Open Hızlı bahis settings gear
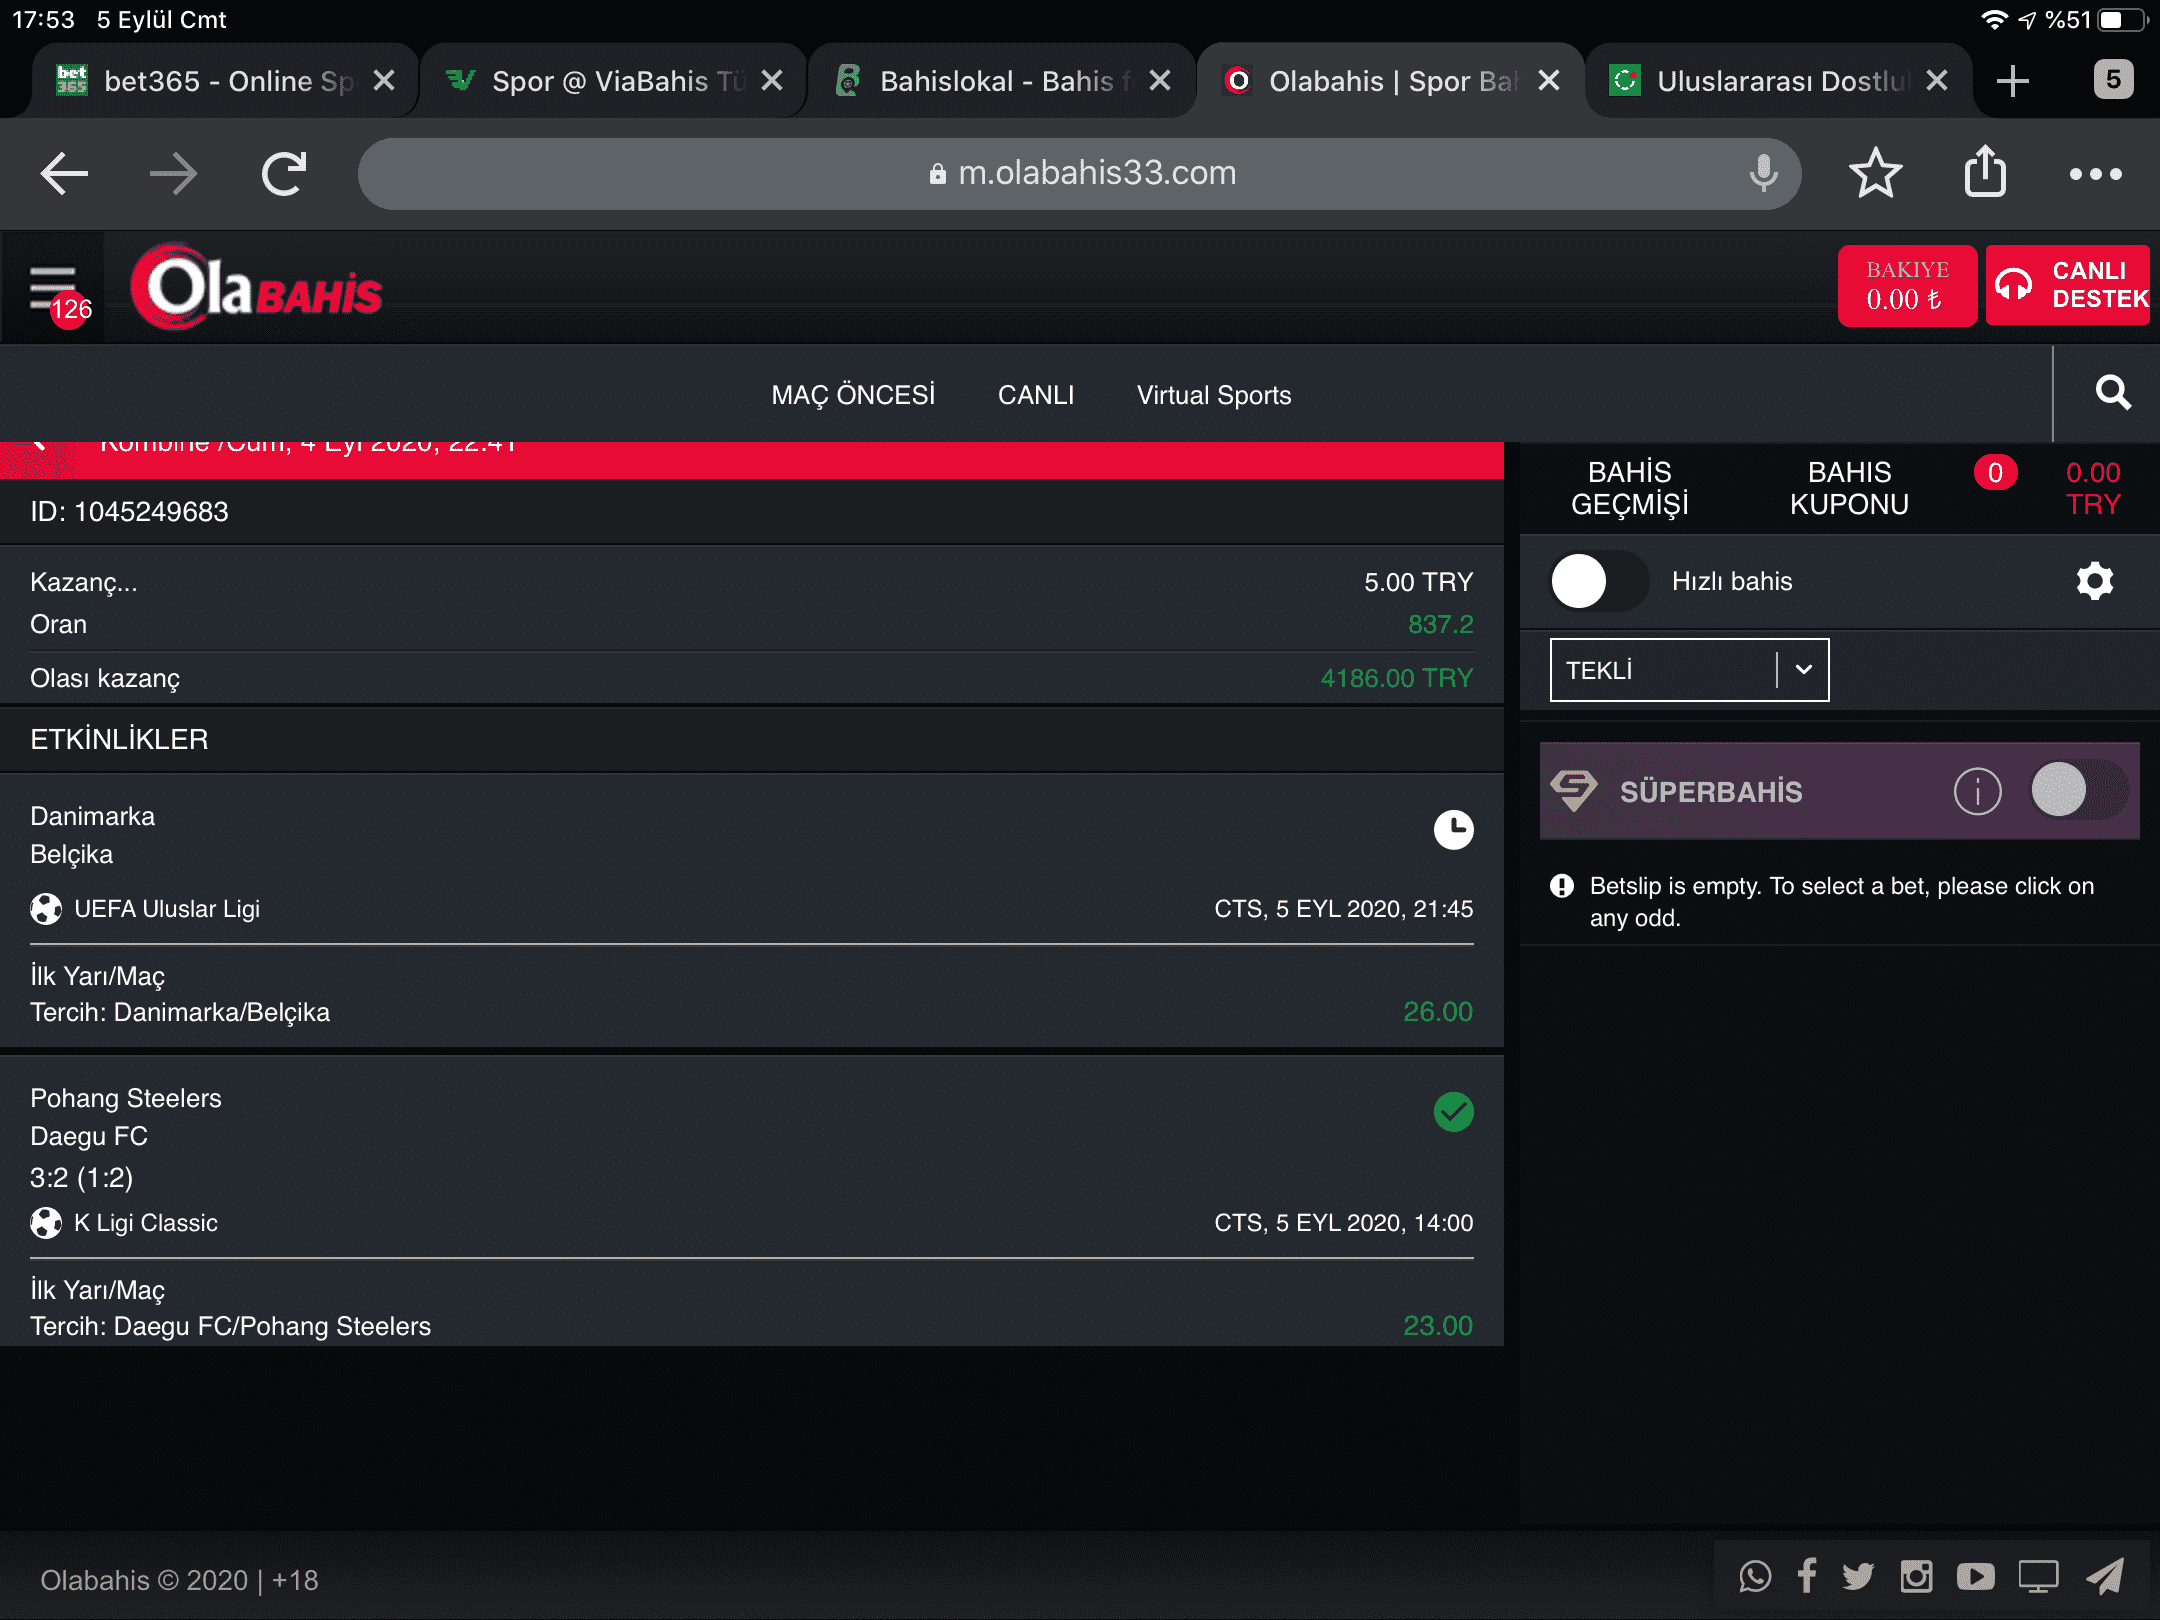The width and height of the screenshot is (2160, 1620). [2095, 581]
